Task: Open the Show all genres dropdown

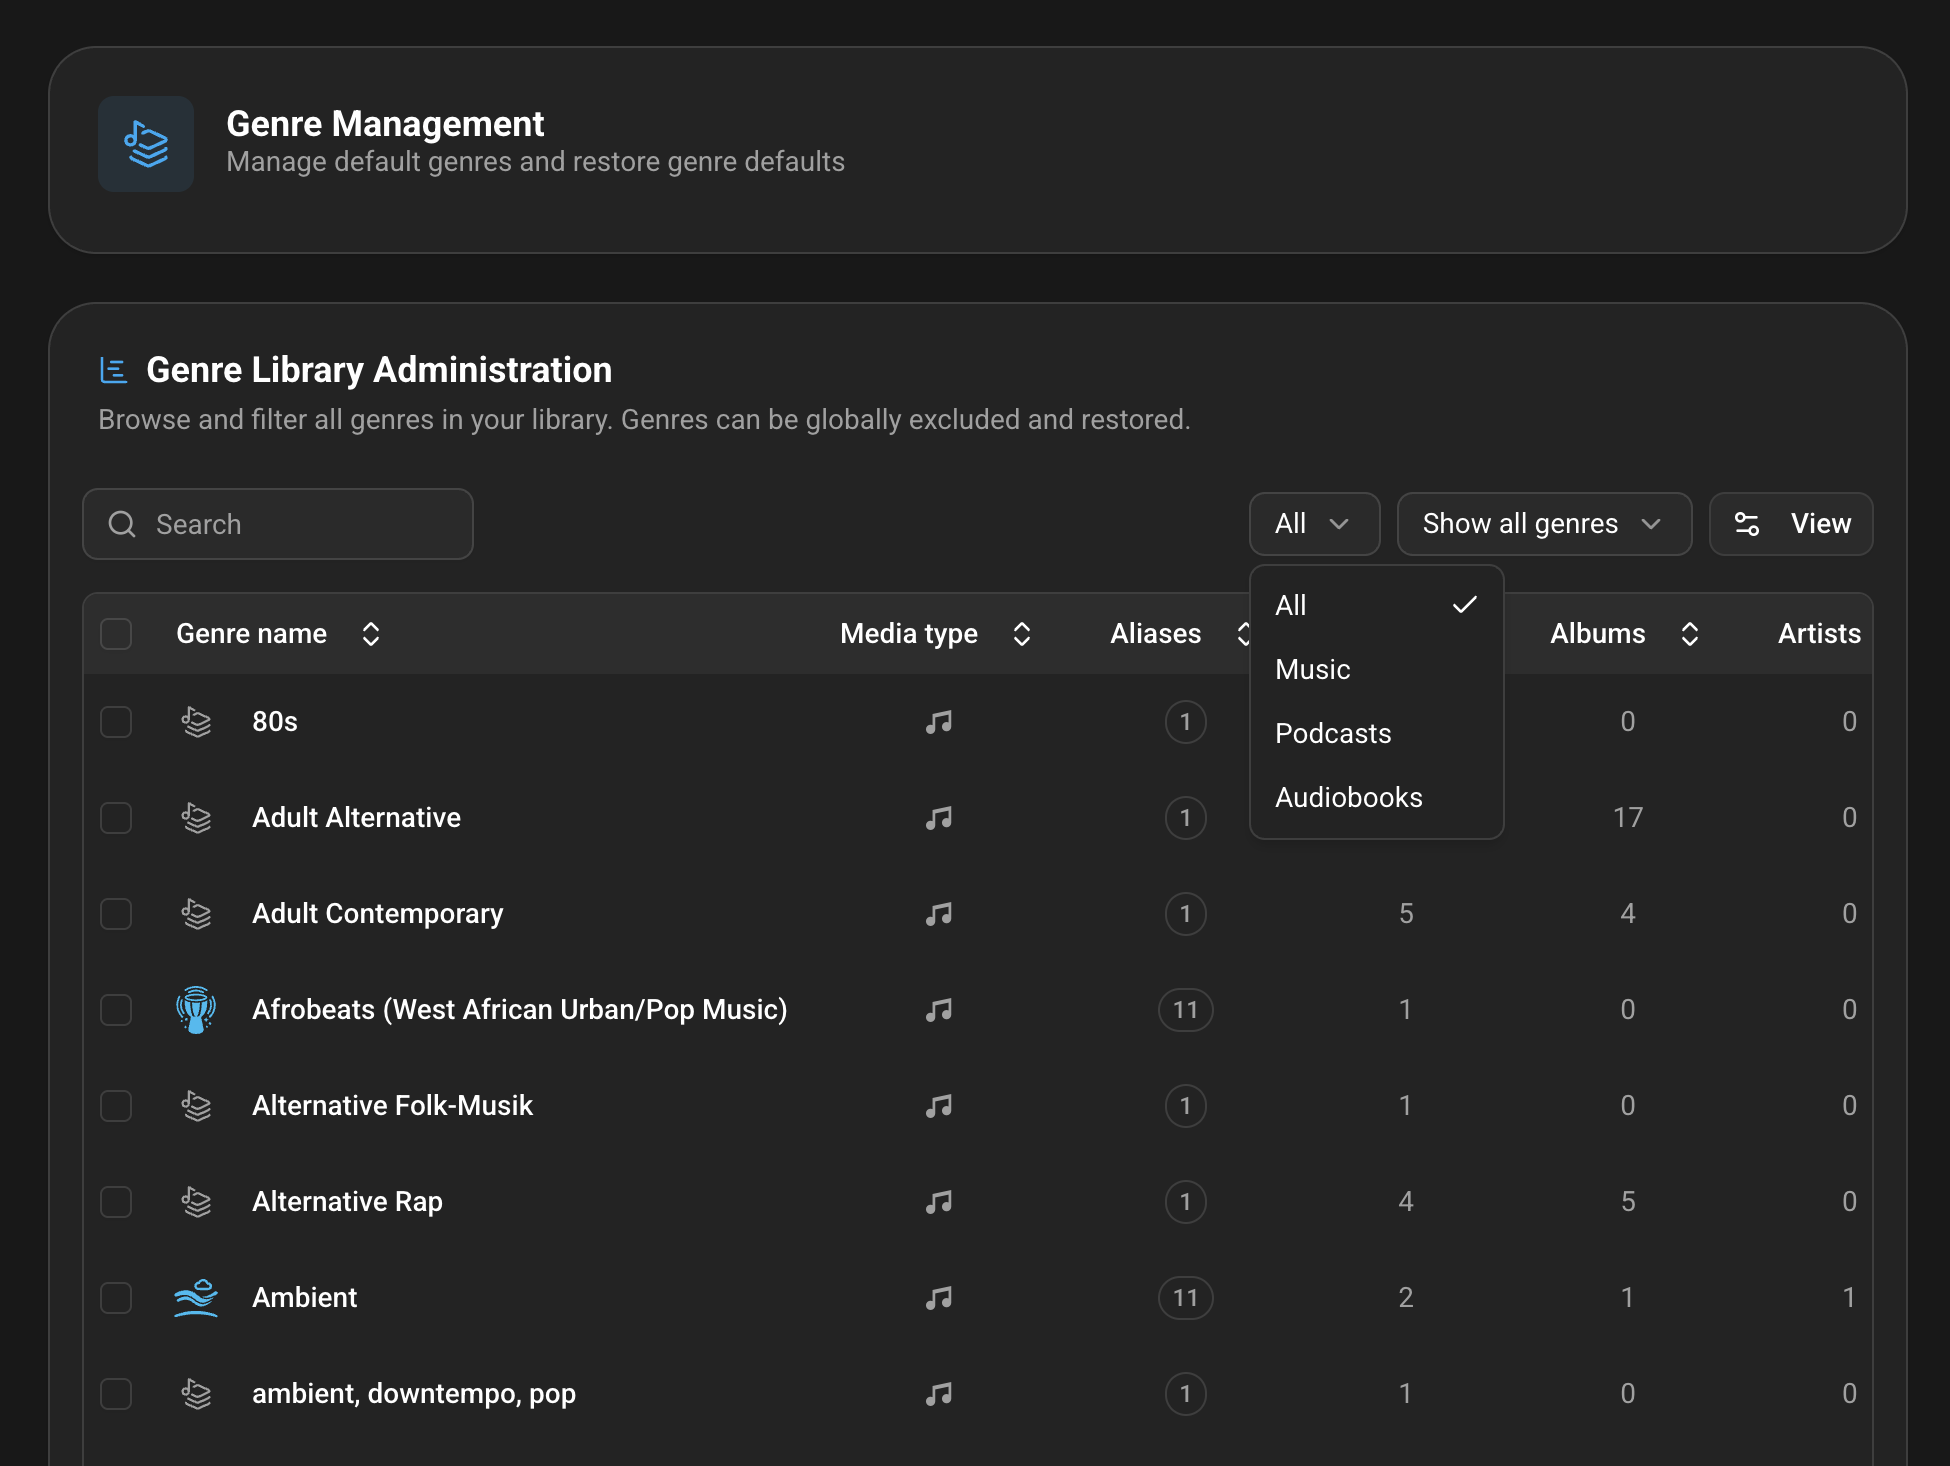Action: click(x=1544, y=524)
